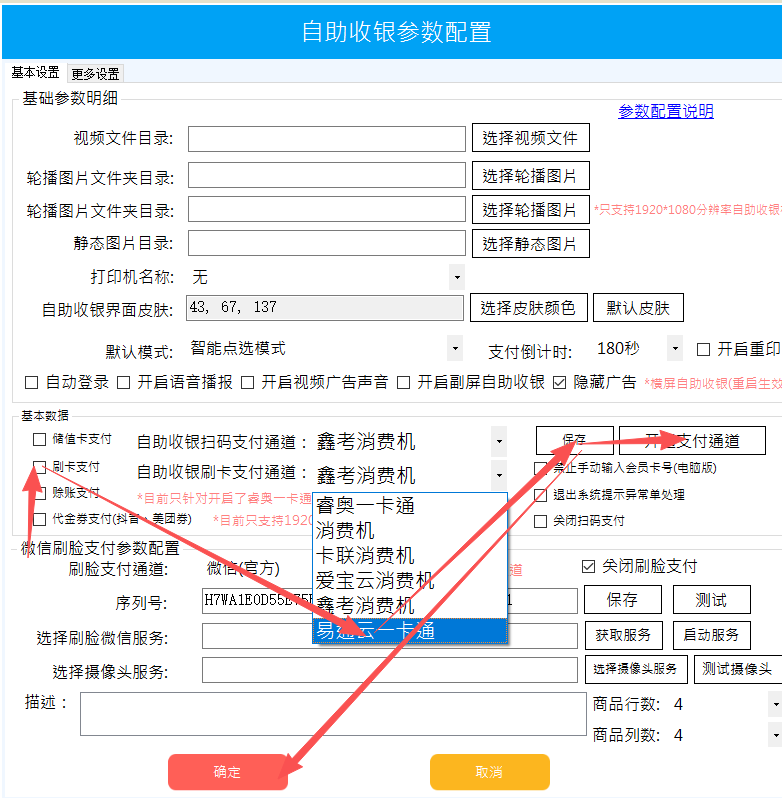
Task: Expand the 打印机名称 dropdown
Action: click(456, 277)
